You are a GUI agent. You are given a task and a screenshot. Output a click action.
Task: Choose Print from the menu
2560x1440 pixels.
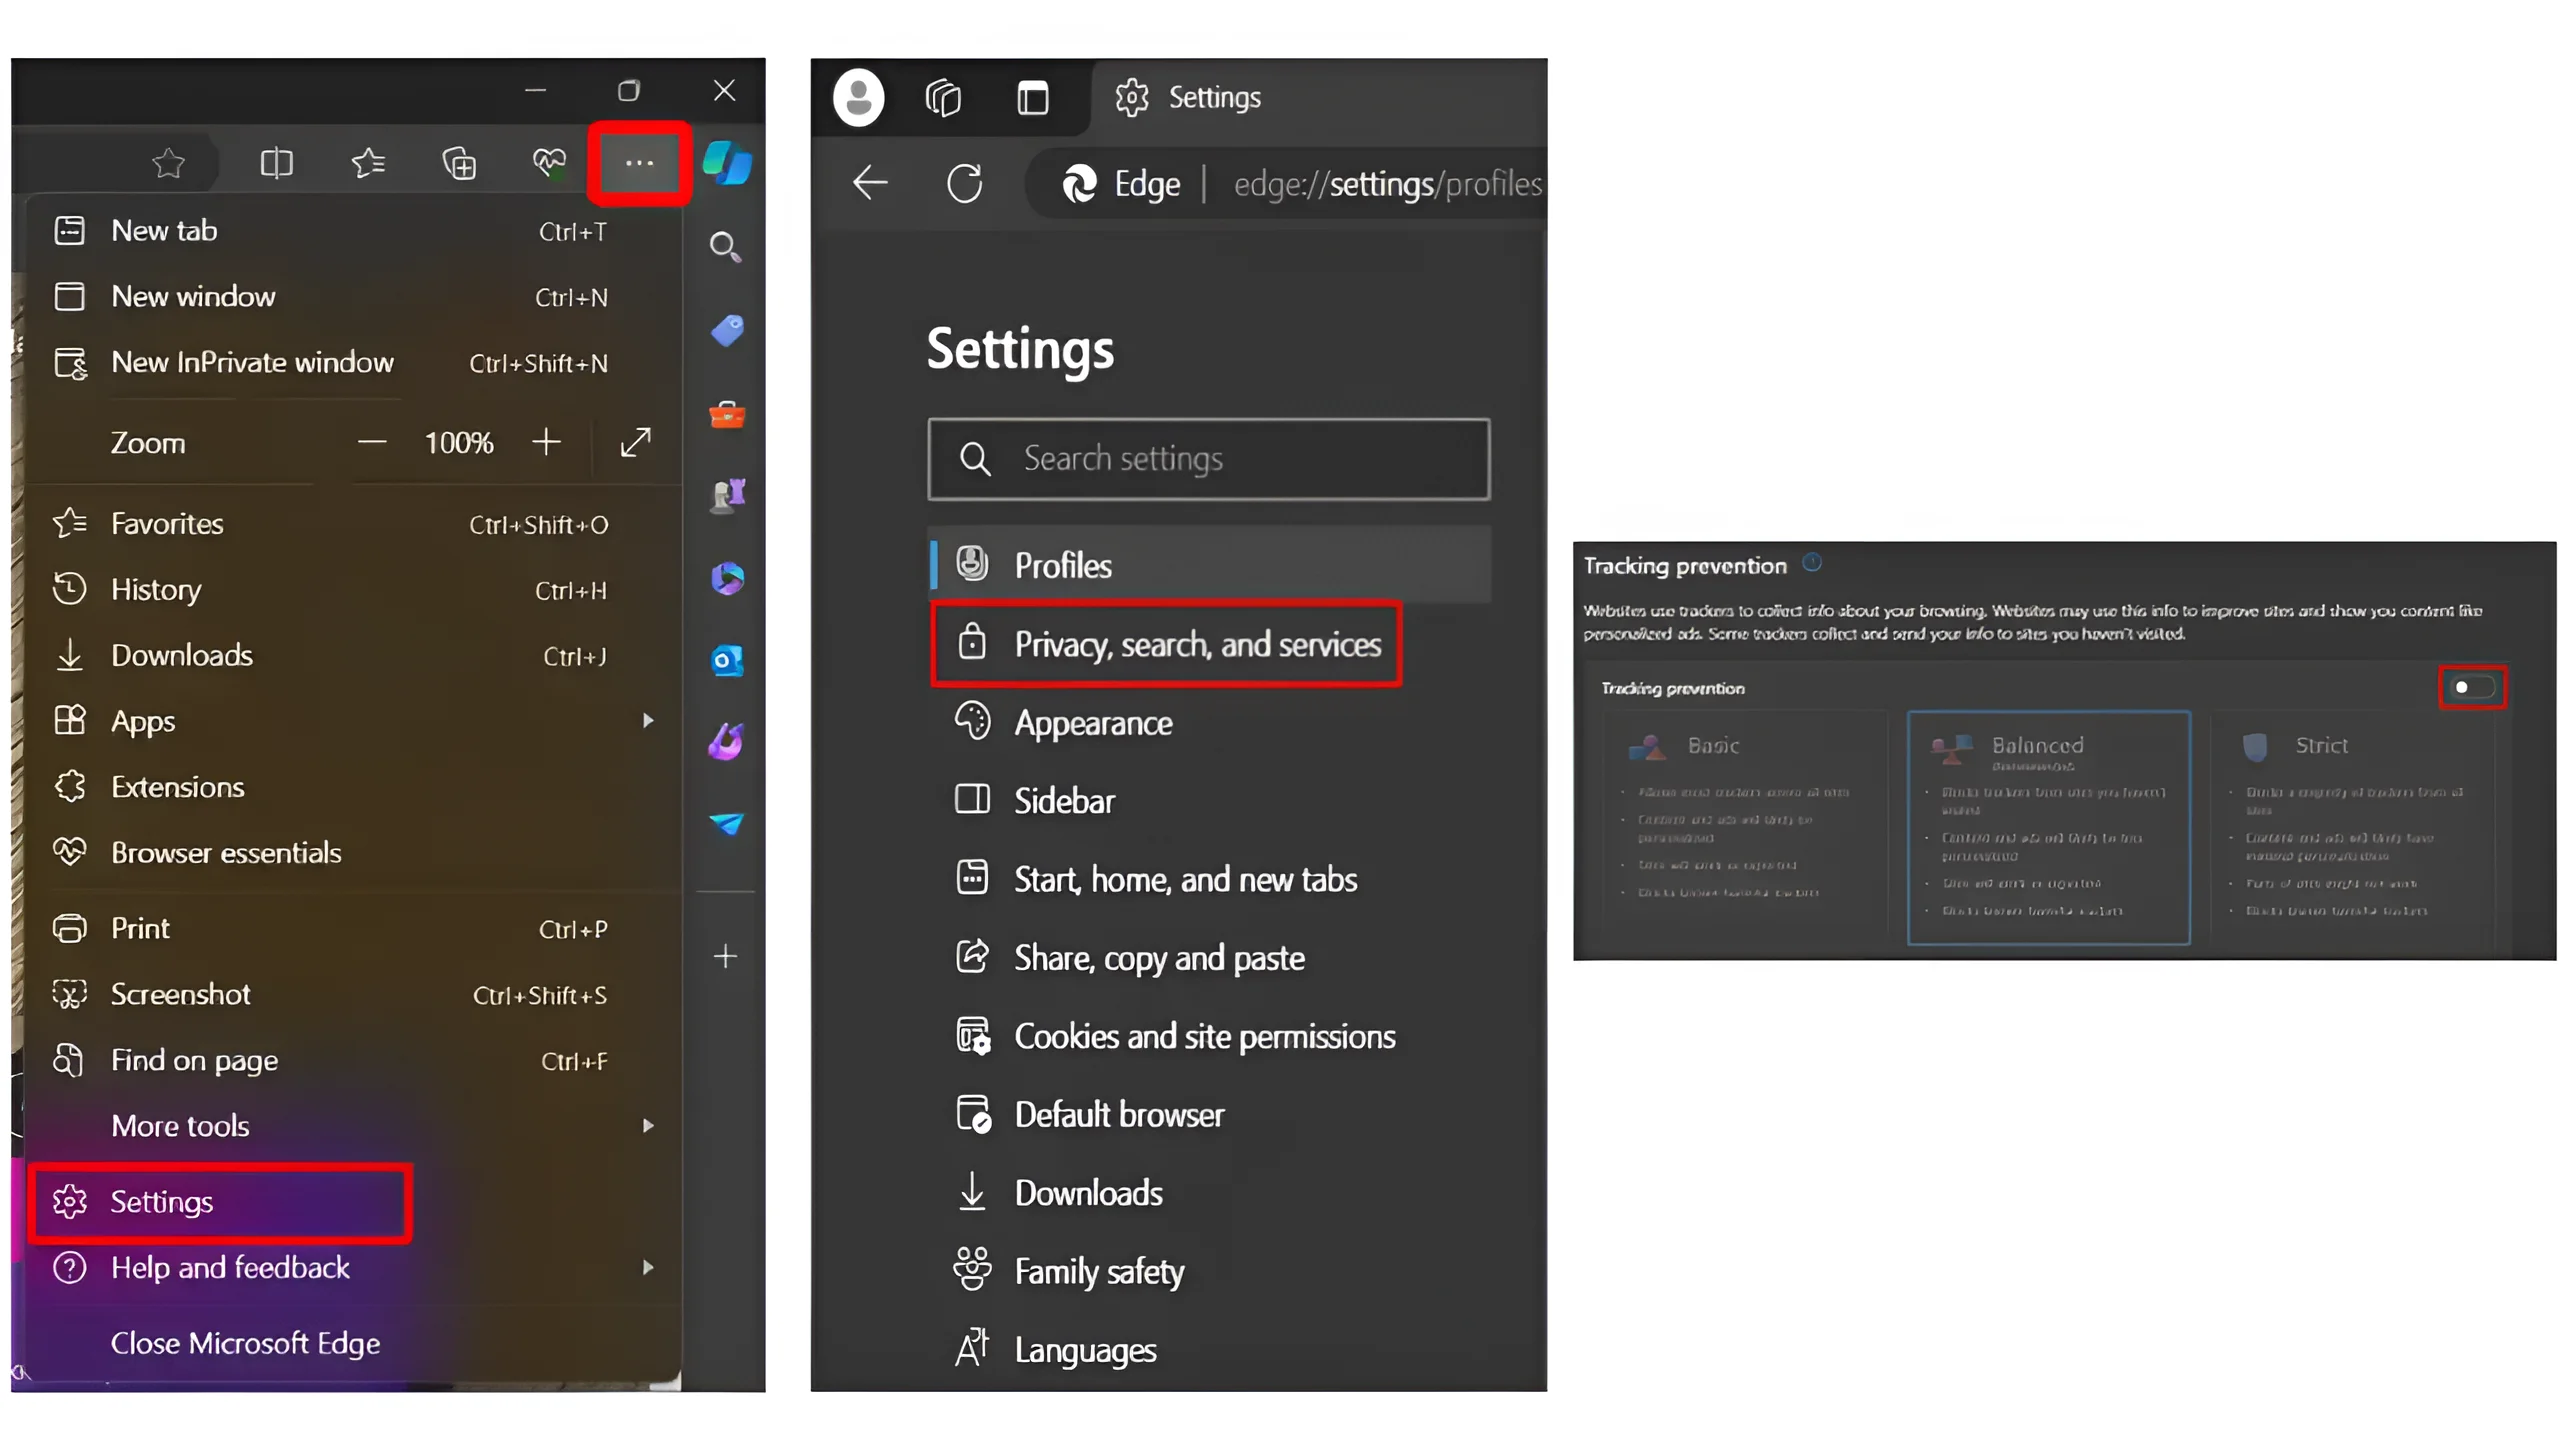355,929
